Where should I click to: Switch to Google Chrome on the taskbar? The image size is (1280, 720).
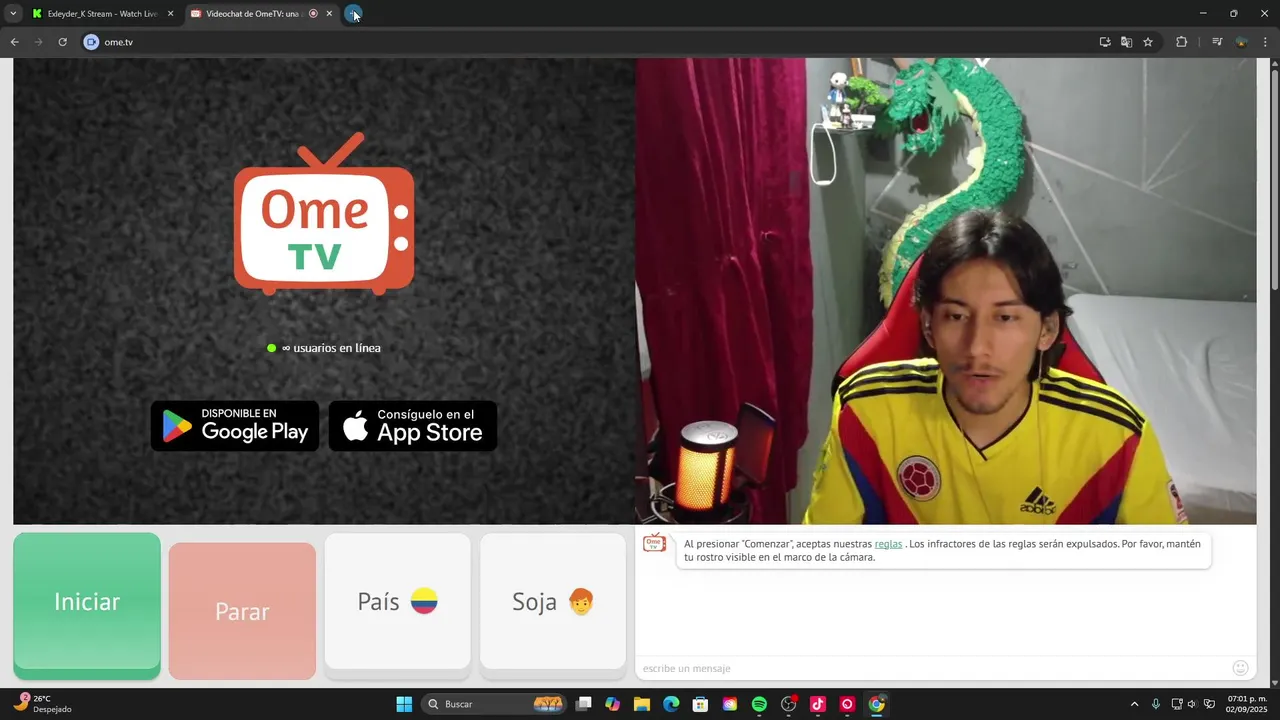877,704
